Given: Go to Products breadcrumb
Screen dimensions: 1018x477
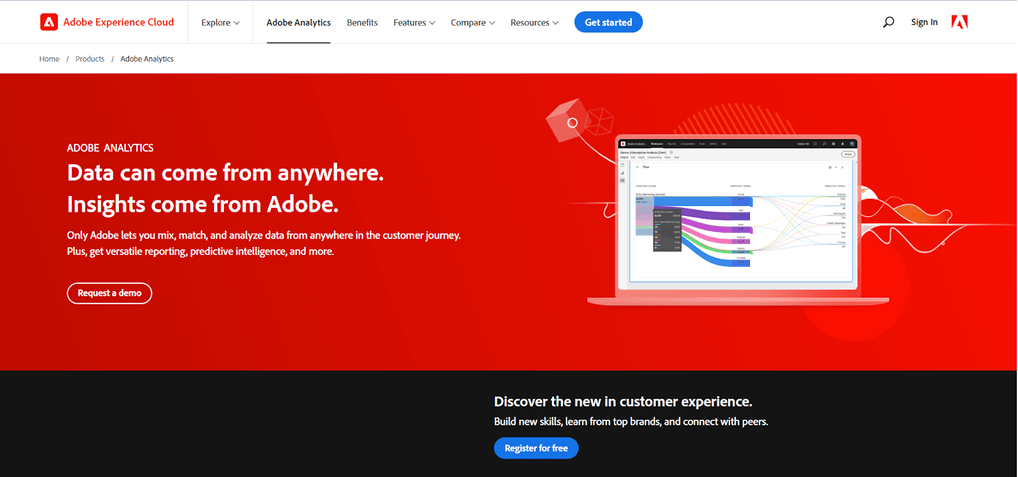Looking at the screenshot, I should [90, 58].
